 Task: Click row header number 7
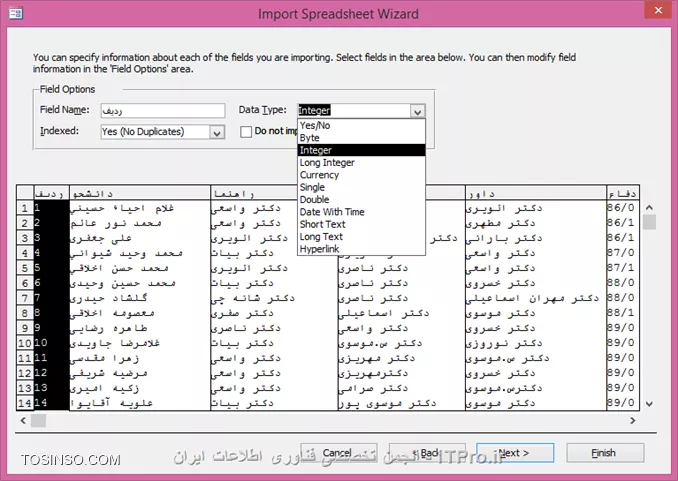coord(25,298)
